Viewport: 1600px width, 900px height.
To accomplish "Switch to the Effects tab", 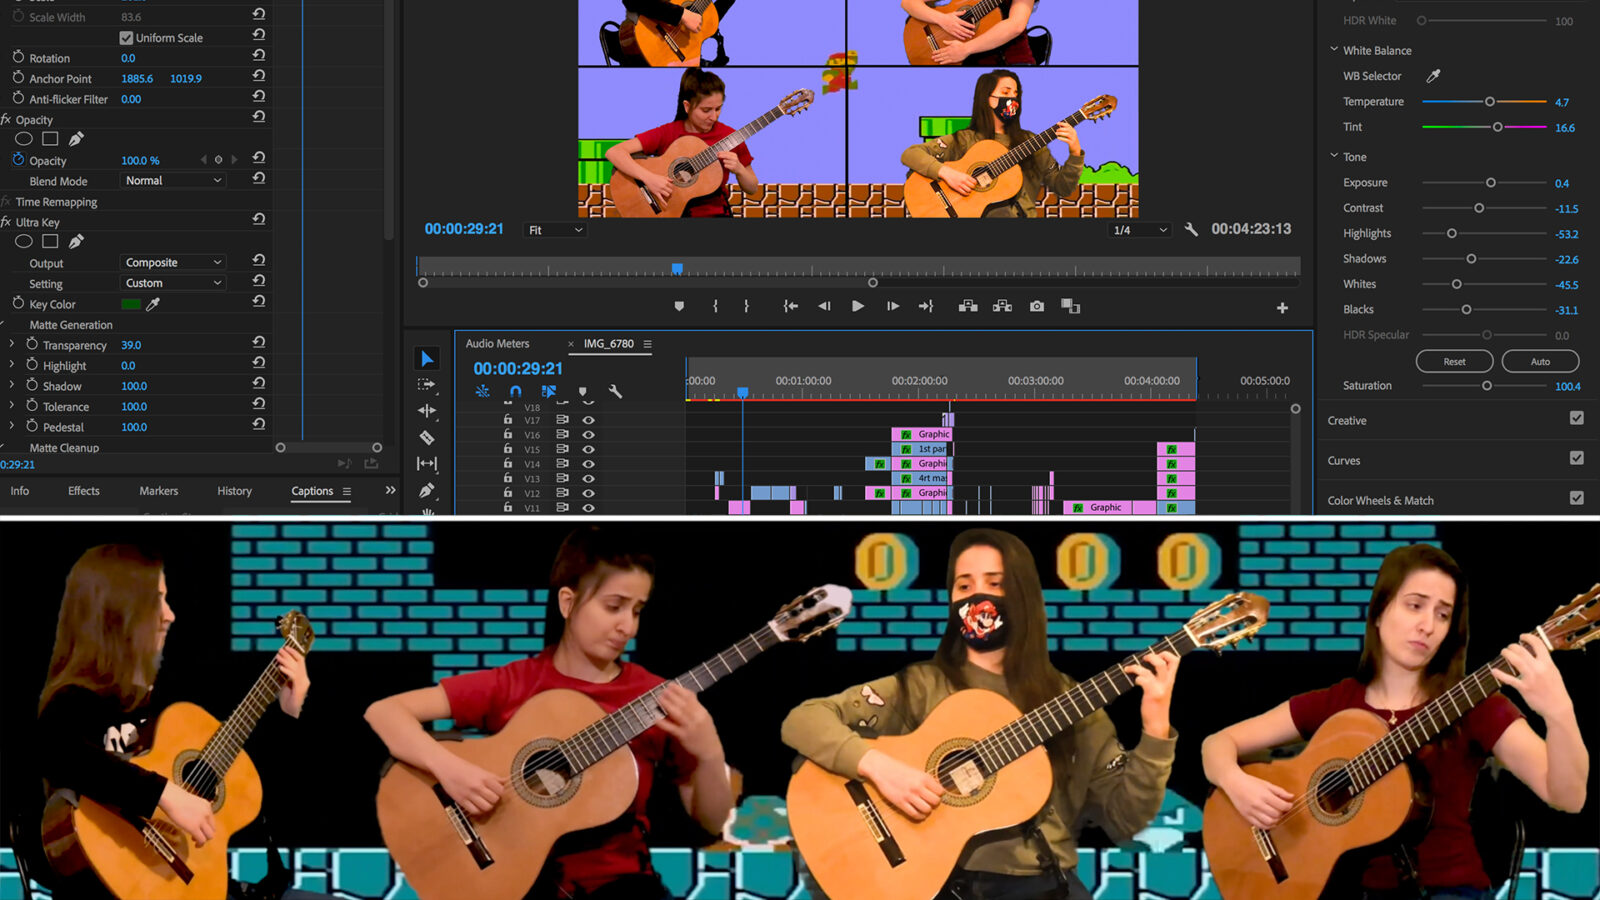I will click(84, 491).
